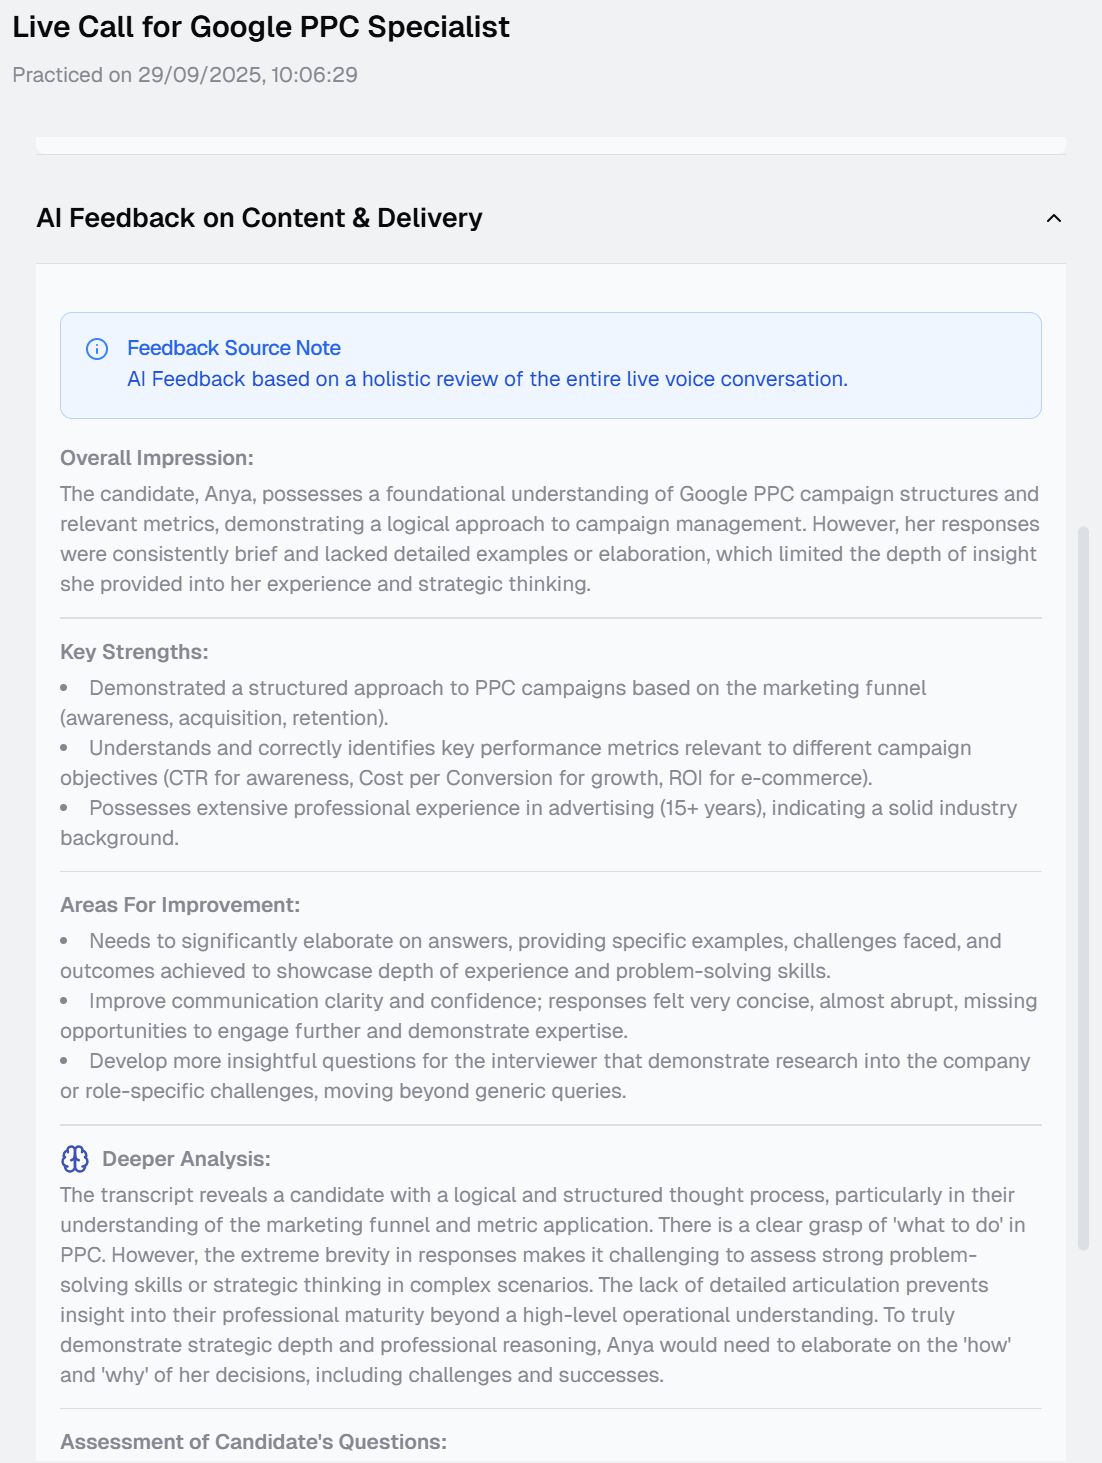Click the Feedback Source Note title
This screenshot has width=1102, height=1463.
tap(233, 348)
